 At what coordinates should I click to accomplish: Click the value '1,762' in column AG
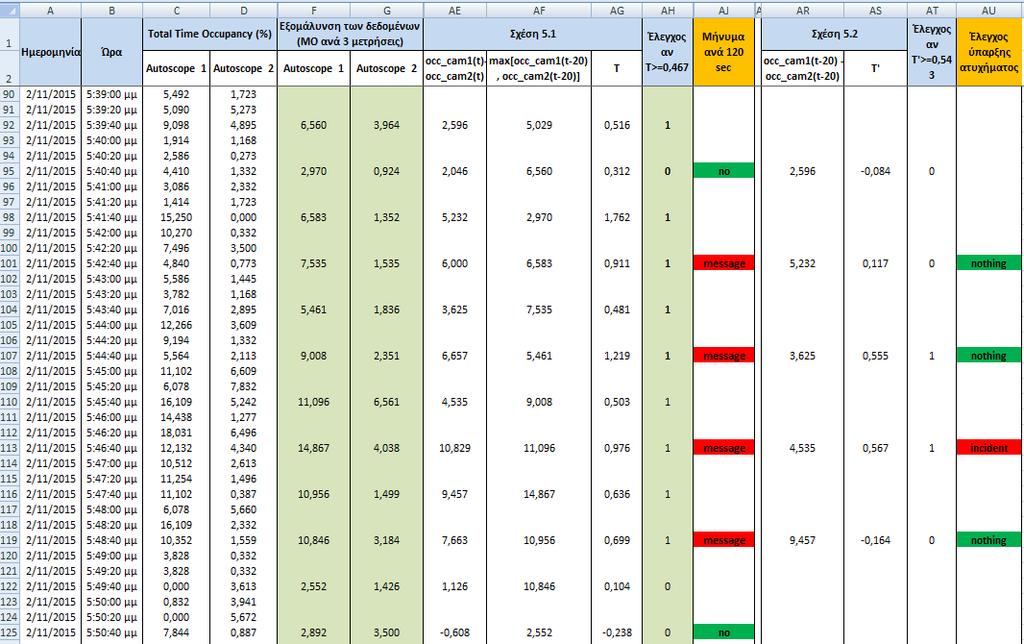click(616, 217)
